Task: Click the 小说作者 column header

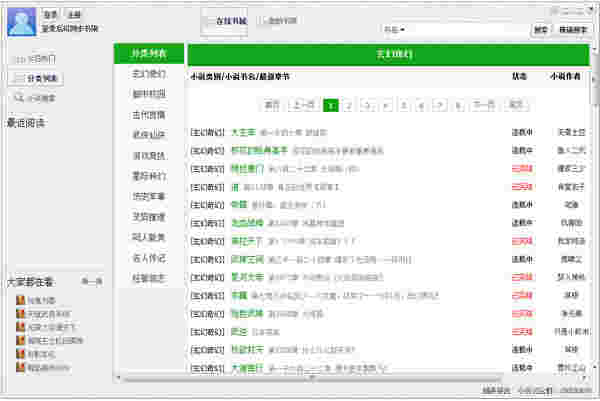Action: [x=565, y=77]
